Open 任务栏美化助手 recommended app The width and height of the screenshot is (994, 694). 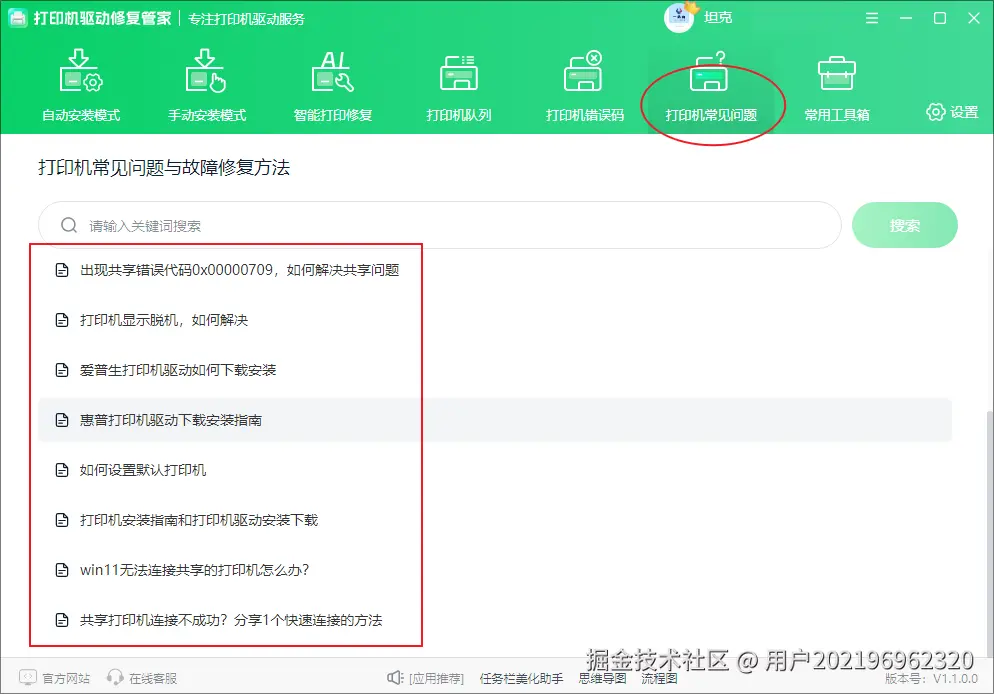[x=521, y=679]
